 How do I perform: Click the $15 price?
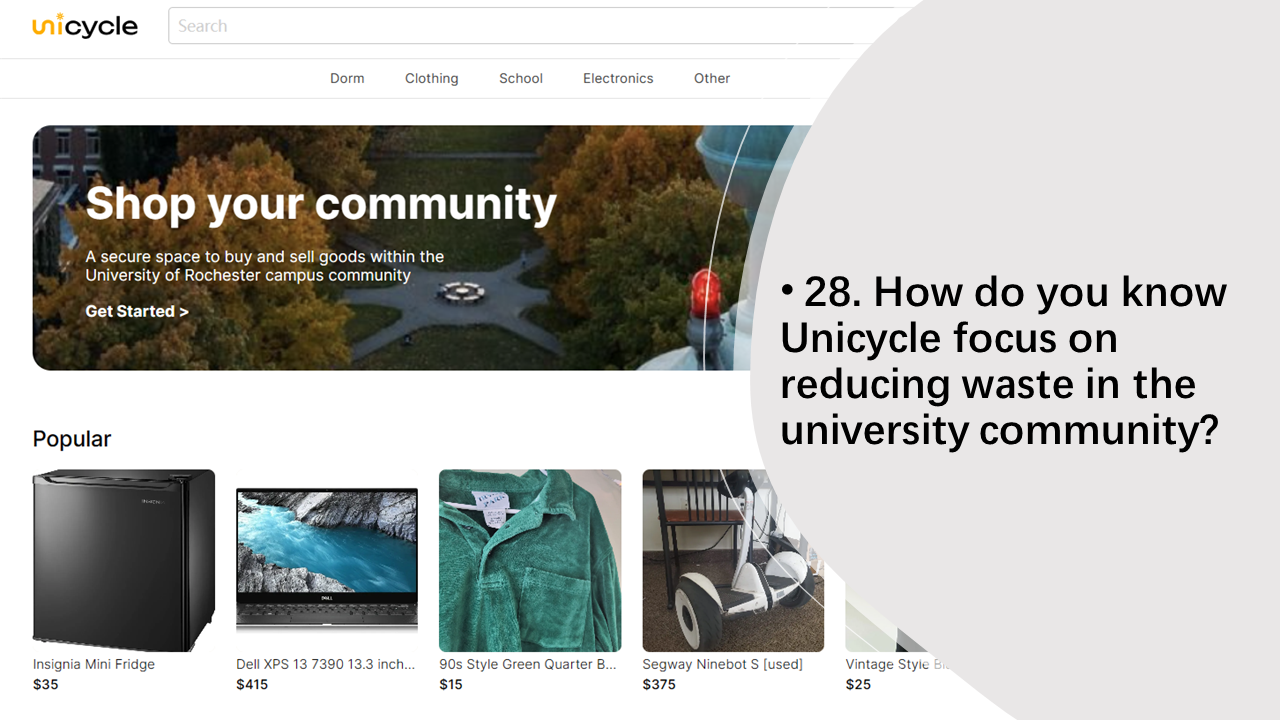tap(451, 685)
